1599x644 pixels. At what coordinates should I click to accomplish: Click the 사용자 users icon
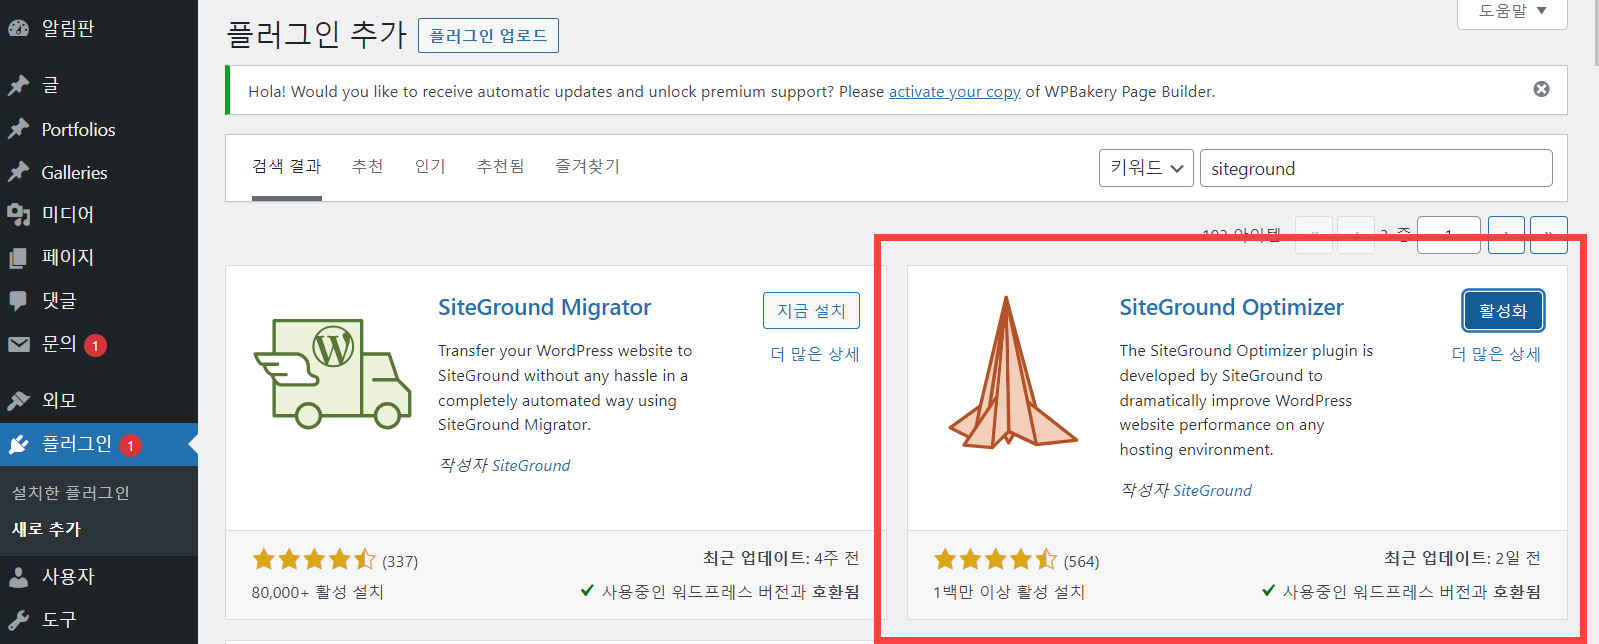(x=19, y=576)
